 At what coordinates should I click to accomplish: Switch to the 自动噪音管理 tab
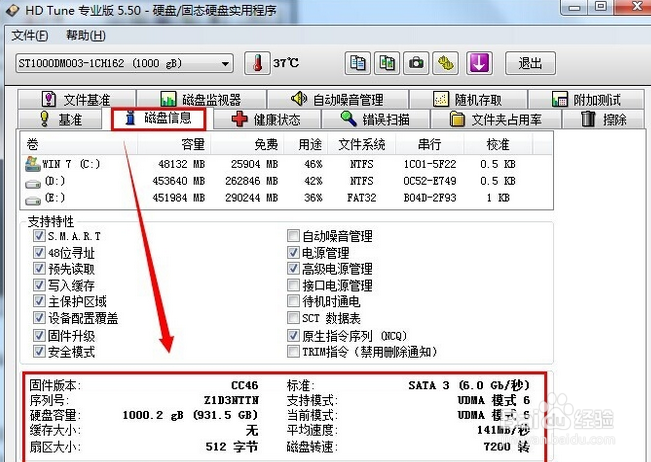[338, 100]
